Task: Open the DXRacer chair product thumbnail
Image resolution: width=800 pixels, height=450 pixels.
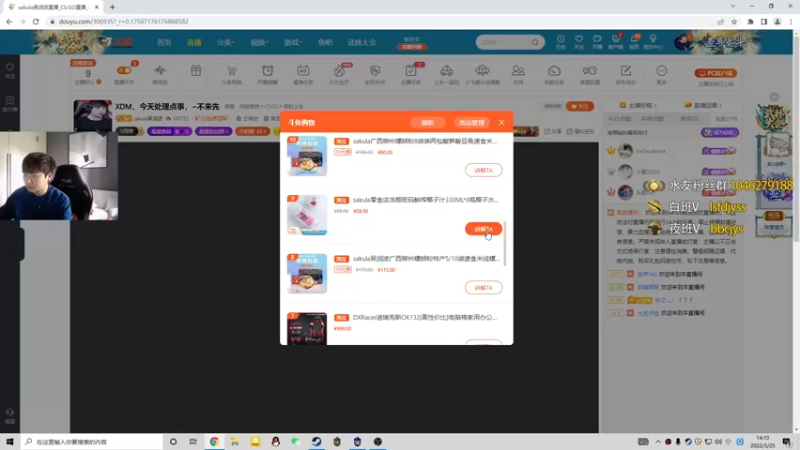Action: coord(307,329)
